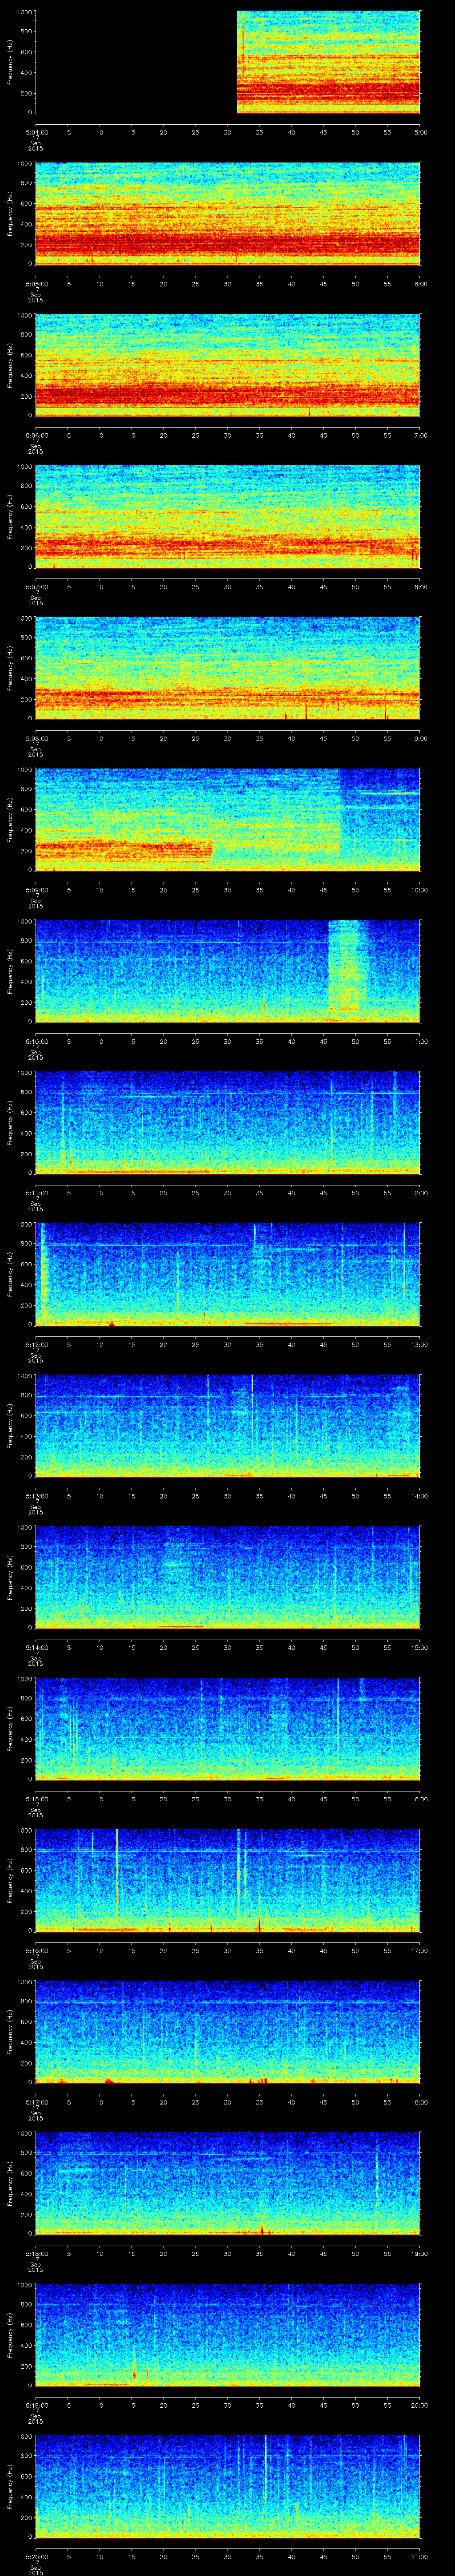Viewport: 455px width, 2576px height.
Task: Click the Frequency (Hz) axis label of 5:04:00 panel
Action: 10,62
